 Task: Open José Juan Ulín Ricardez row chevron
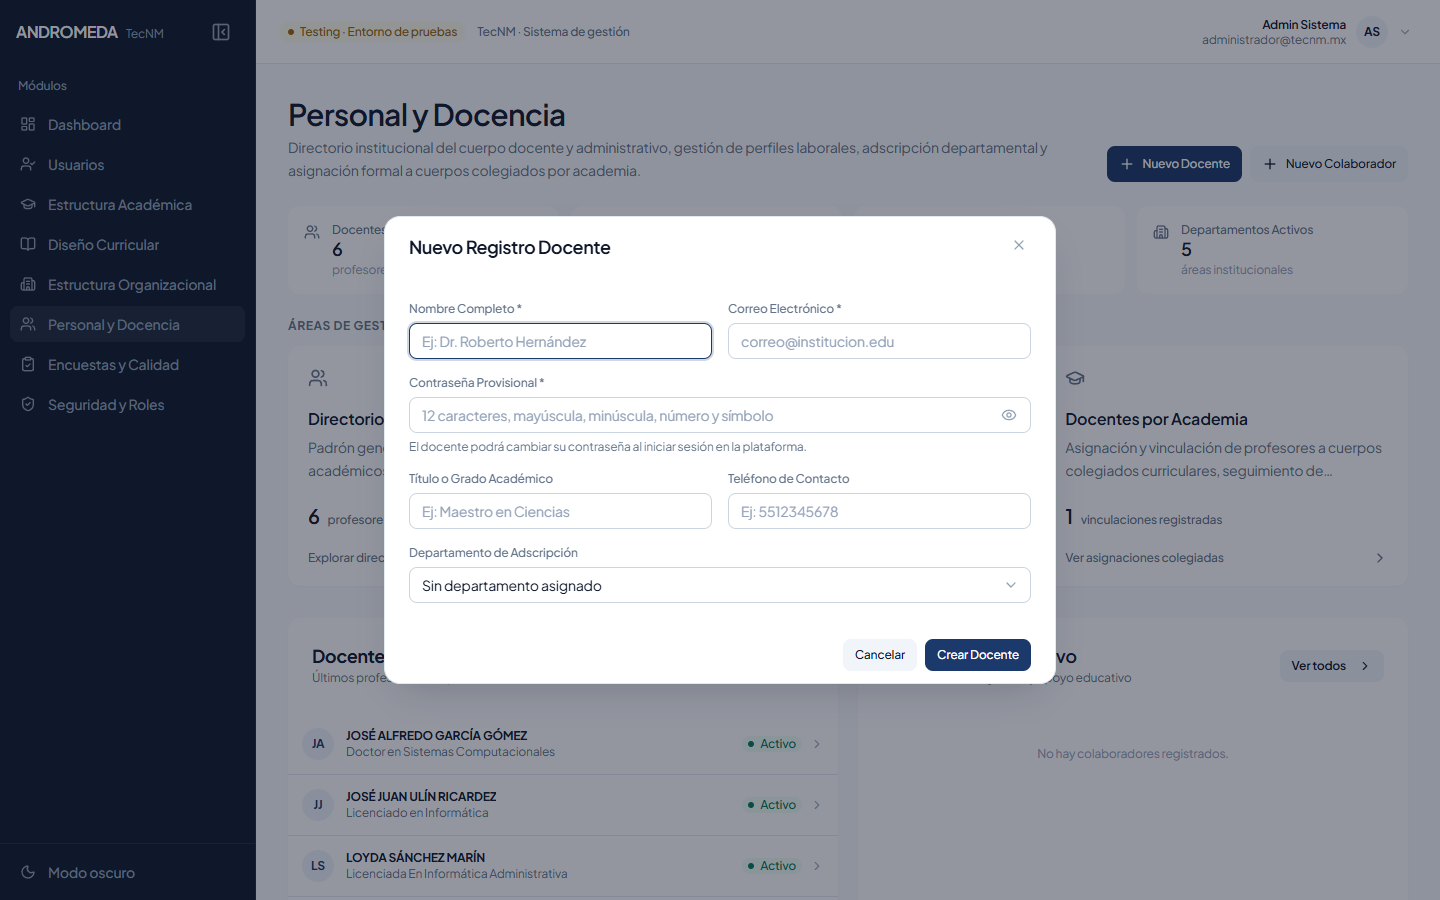pos(817,805)
